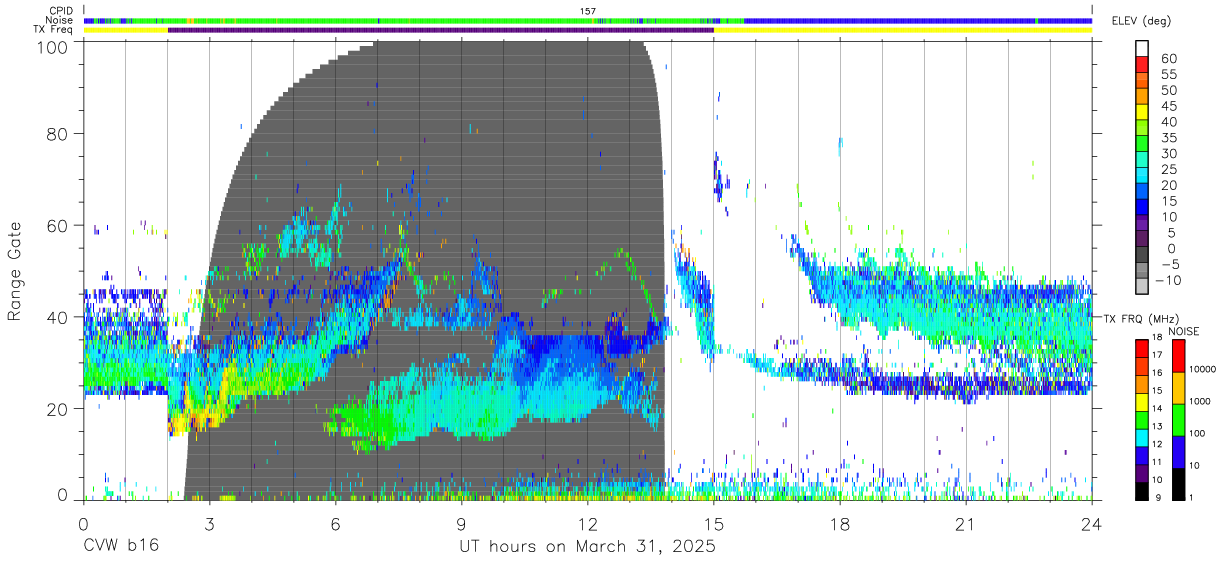Select the green swatch on NOISE color bar
The width and height of the screenshot is (1228, 567).
pos(1177,419)
